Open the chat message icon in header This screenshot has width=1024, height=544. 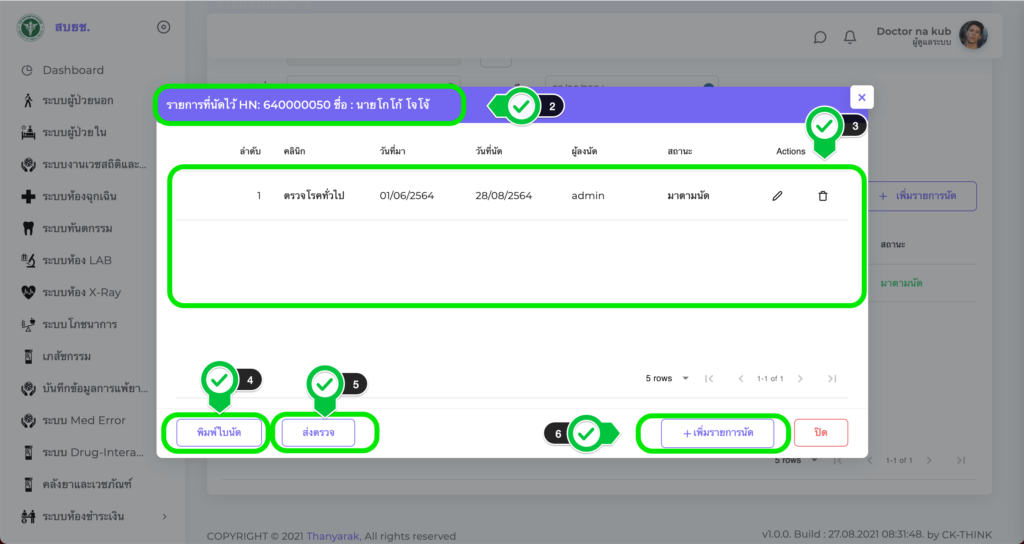pyautogui.click(x=820, y=37)
